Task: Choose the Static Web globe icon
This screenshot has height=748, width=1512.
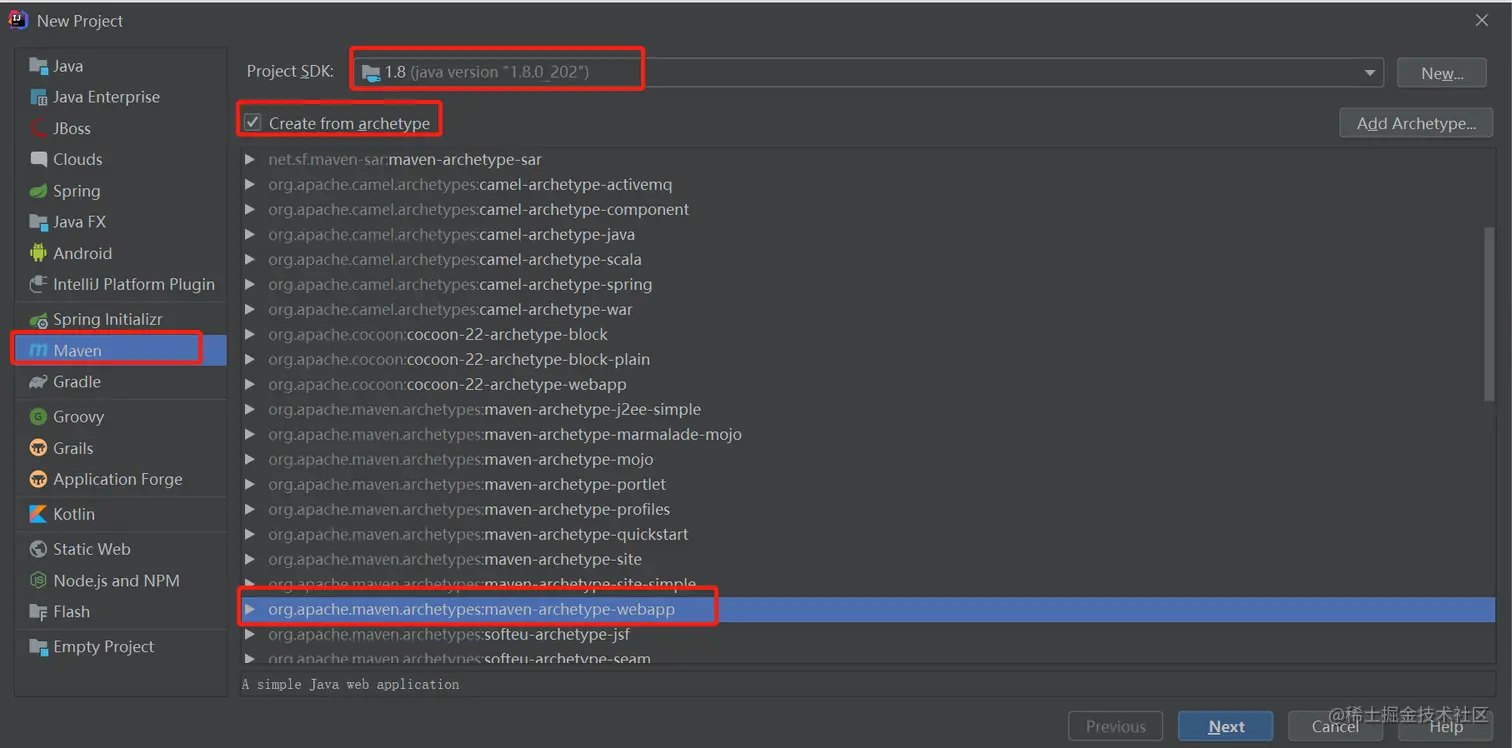Action: (39, 549)
